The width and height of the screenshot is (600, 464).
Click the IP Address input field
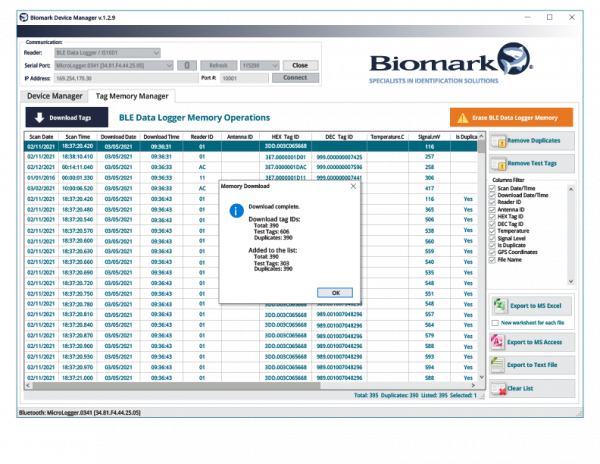click(126, 78)
